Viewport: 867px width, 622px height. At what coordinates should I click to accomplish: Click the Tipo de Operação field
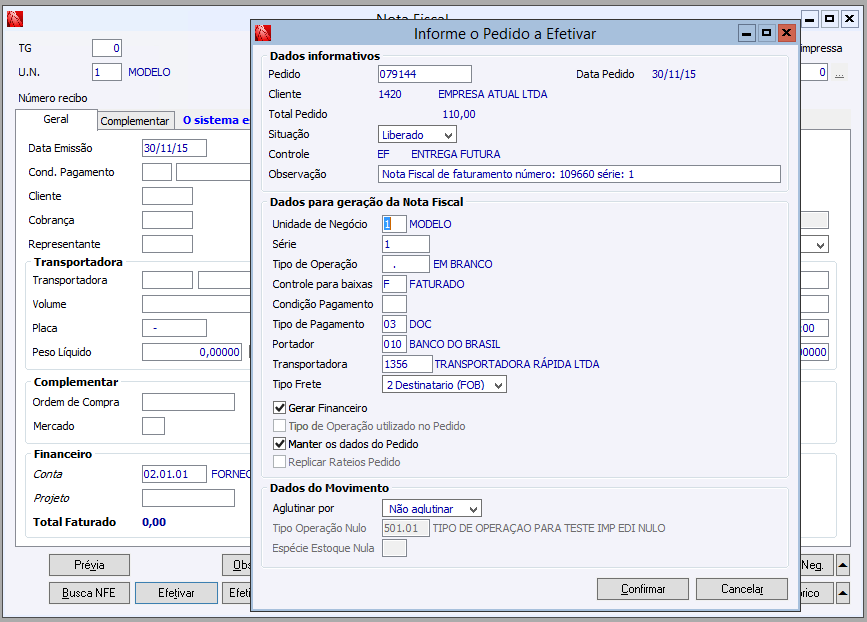pos(406,264)
